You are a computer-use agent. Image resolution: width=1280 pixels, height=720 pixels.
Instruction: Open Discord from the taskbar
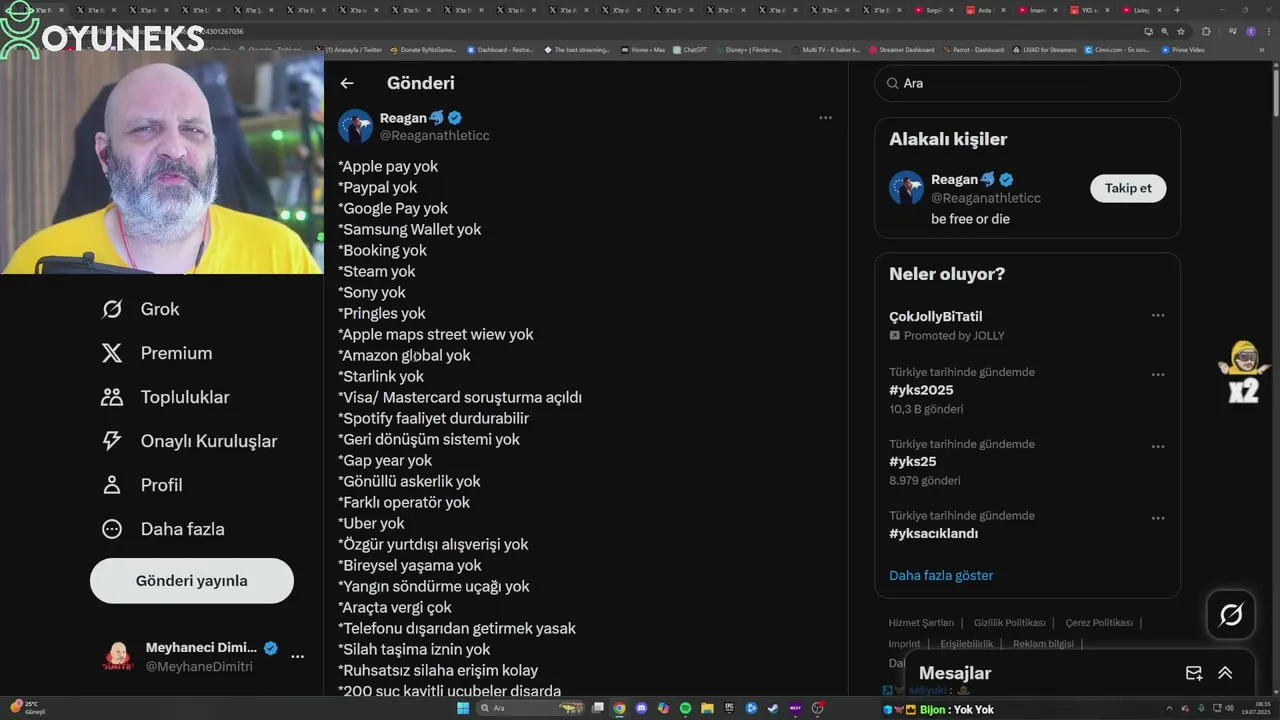(x=641, y=708)
